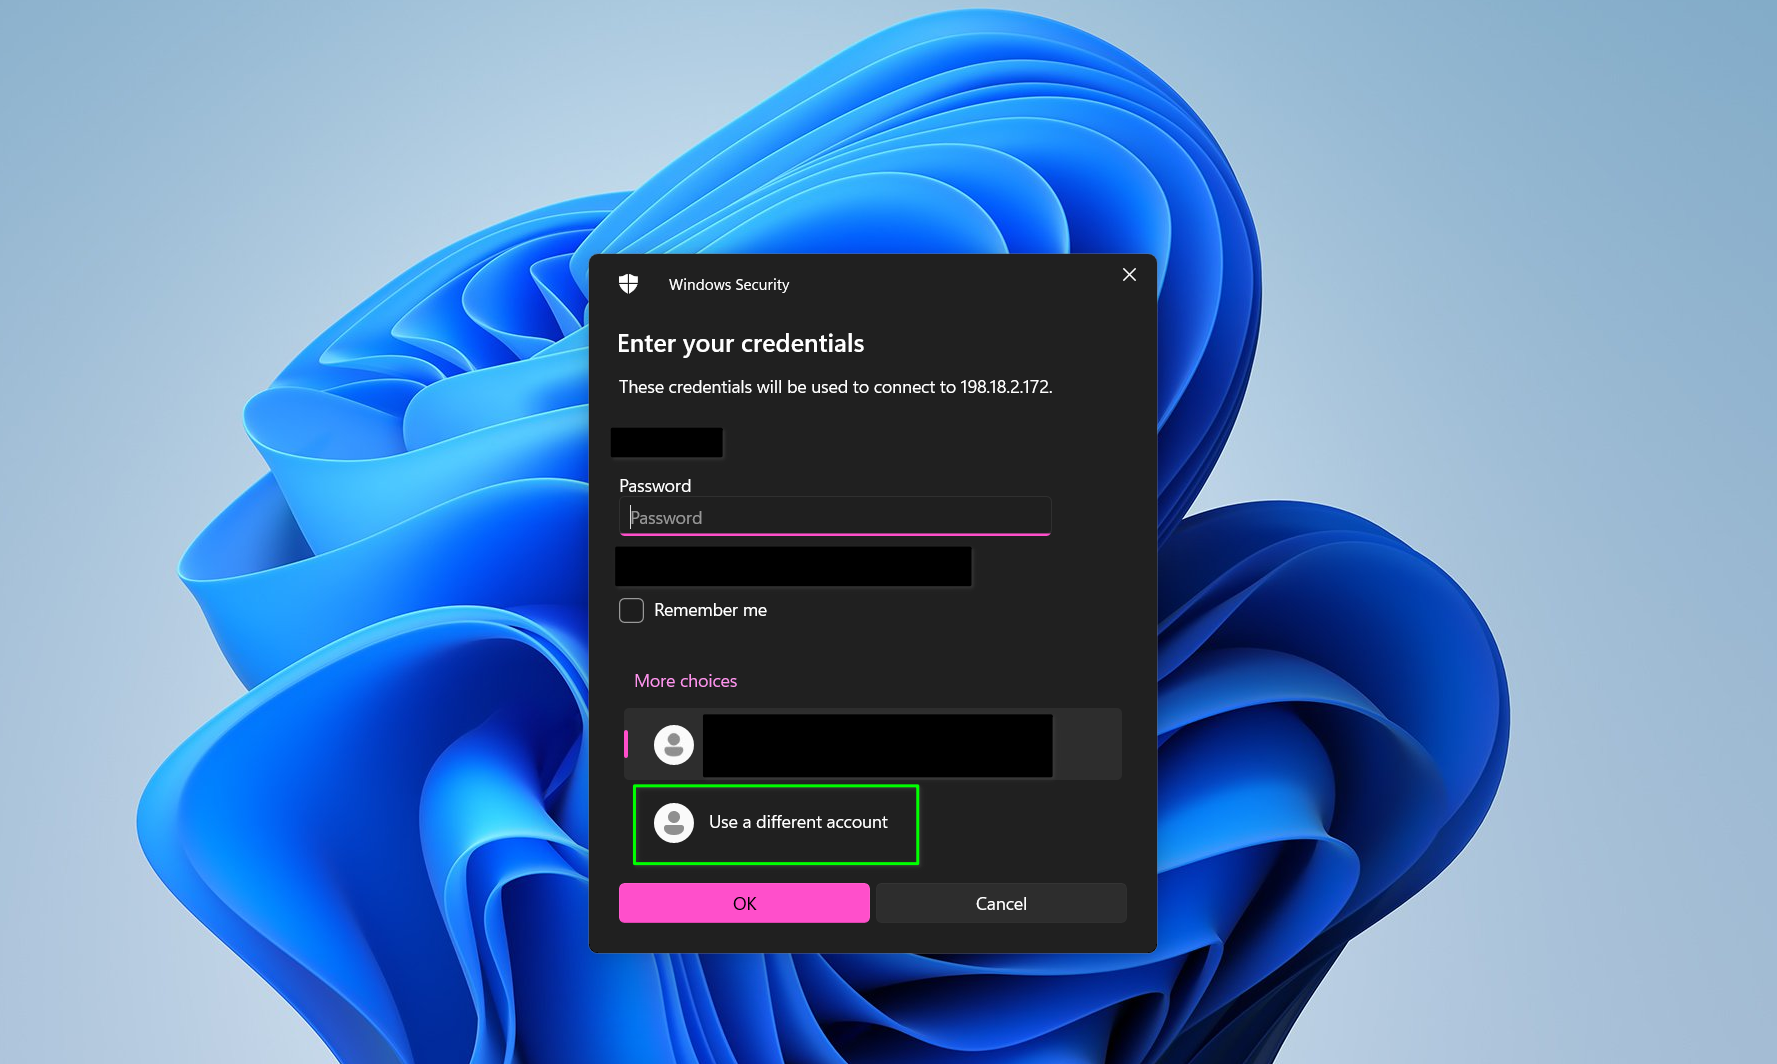Click the avatar icon of the selected account
The image size is (1777, 1064).
[674, 745]
